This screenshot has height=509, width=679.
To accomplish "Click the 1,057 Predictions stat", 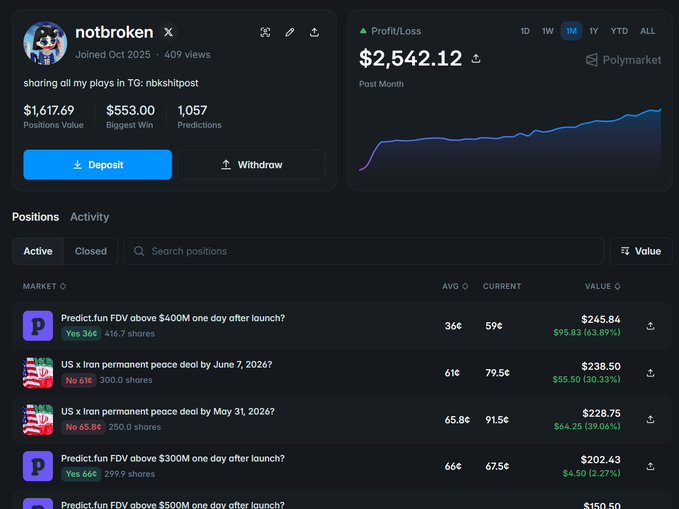I will tap(199, 117).
